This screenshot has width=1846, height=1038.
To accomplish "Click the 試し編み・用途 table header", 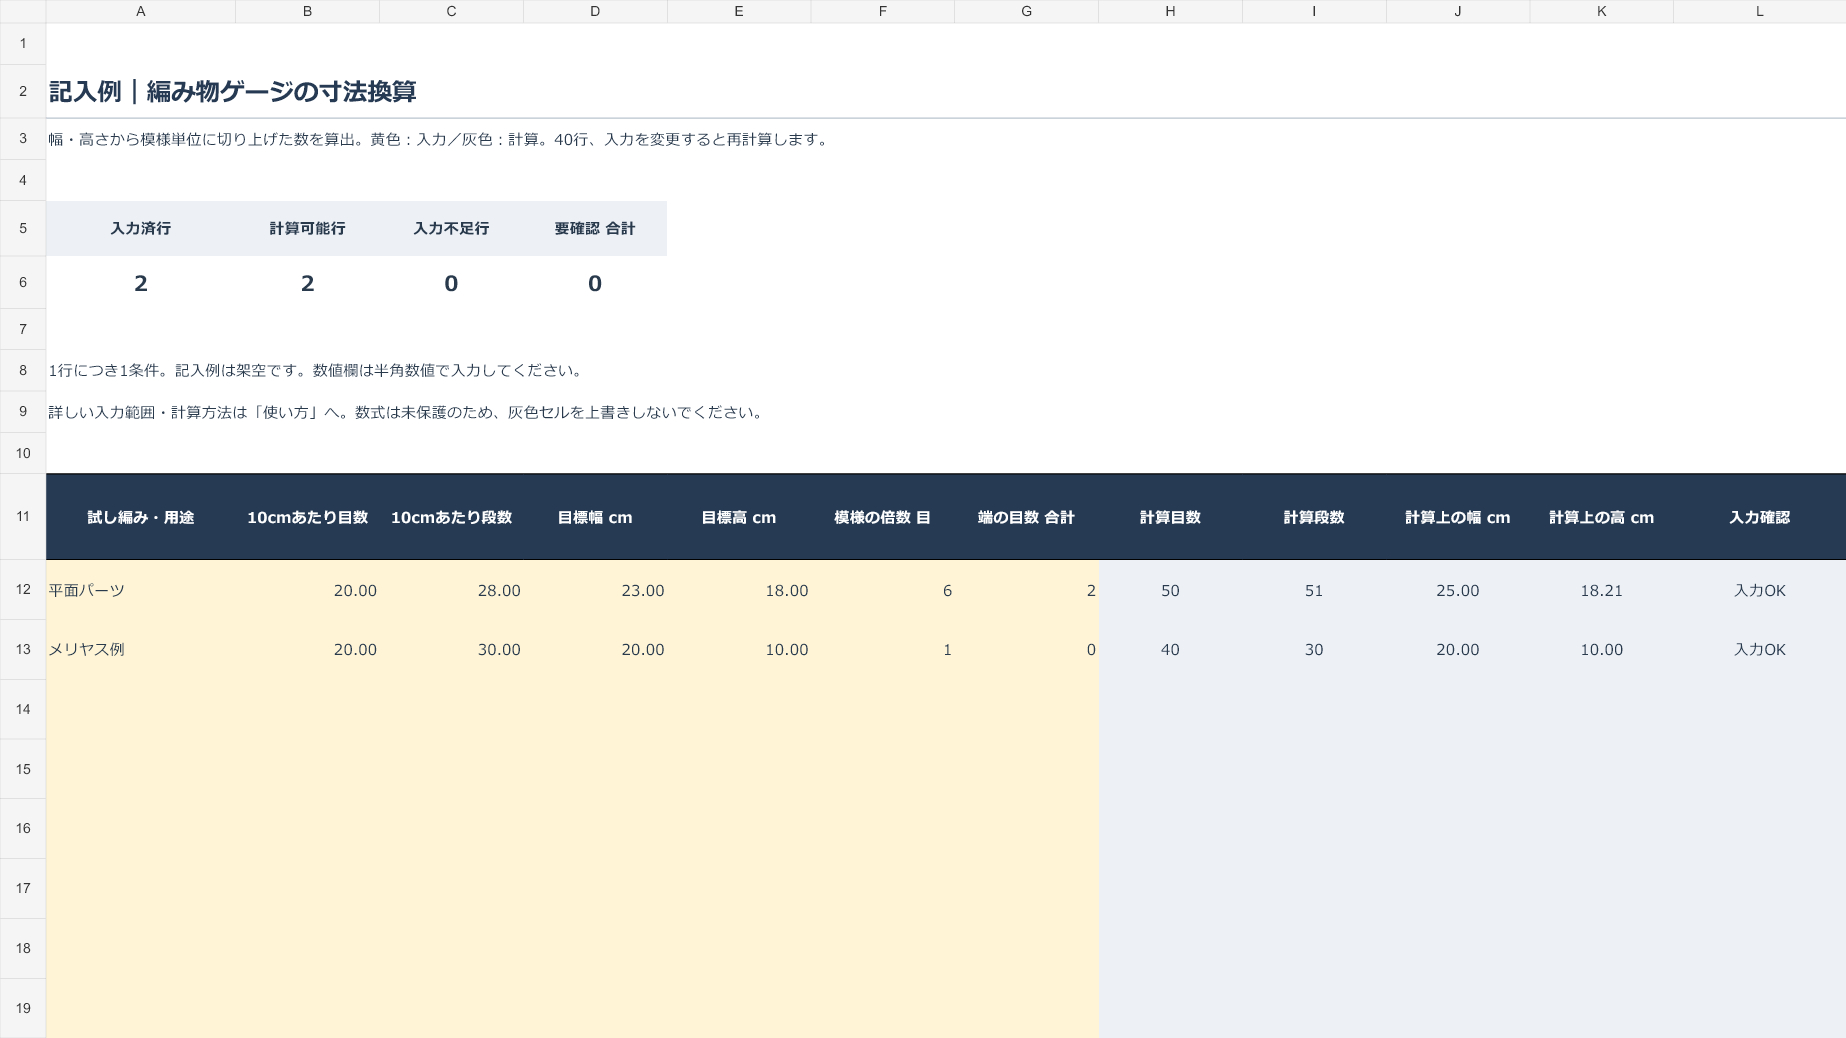I will [x=140, y=518].
